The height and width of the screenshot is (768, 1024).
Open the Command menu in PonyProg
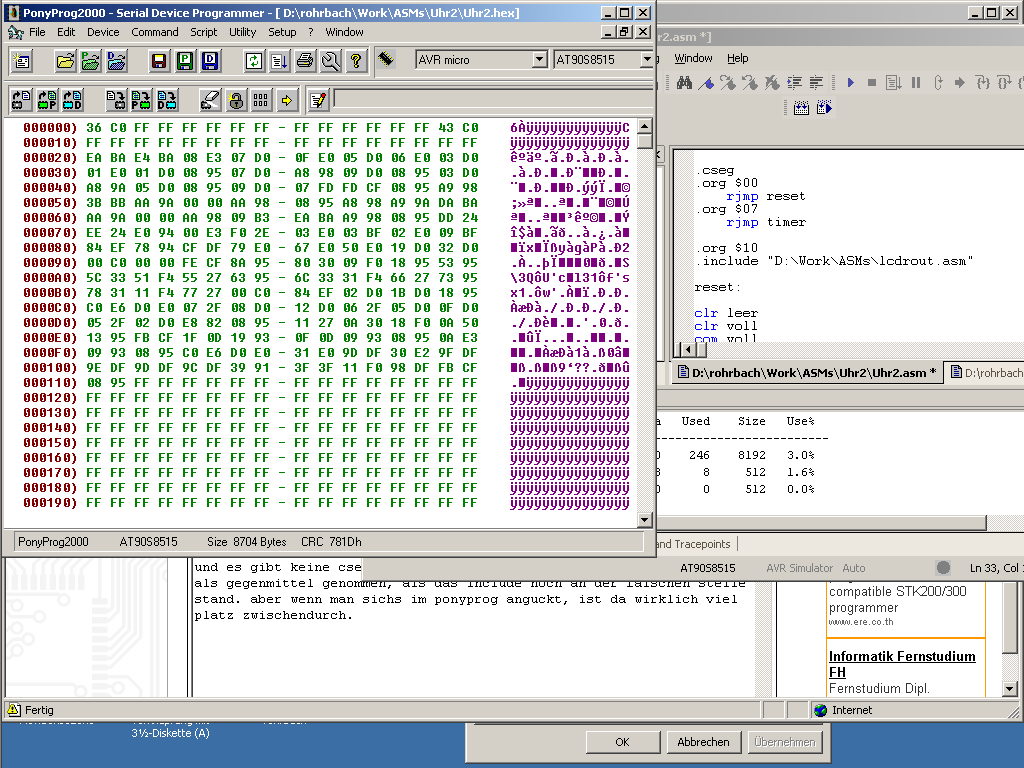(155, 32)
